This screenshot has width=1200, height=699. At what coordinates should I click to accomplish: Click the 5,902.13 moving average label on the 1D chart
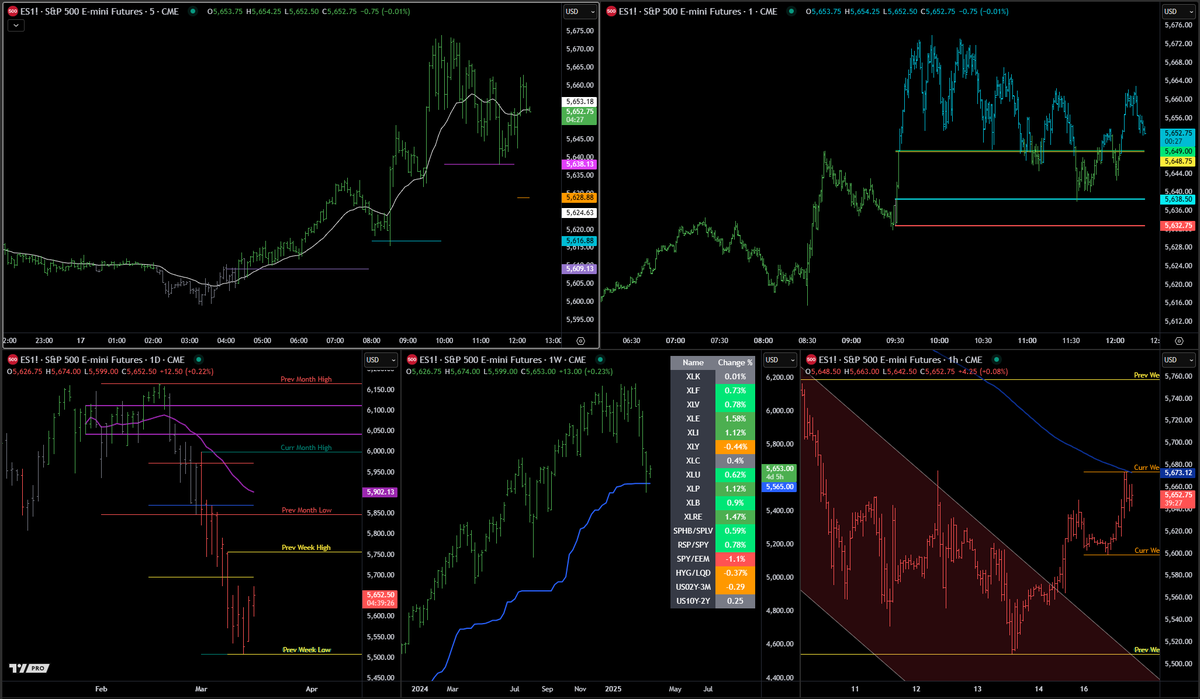pos(380,492)
